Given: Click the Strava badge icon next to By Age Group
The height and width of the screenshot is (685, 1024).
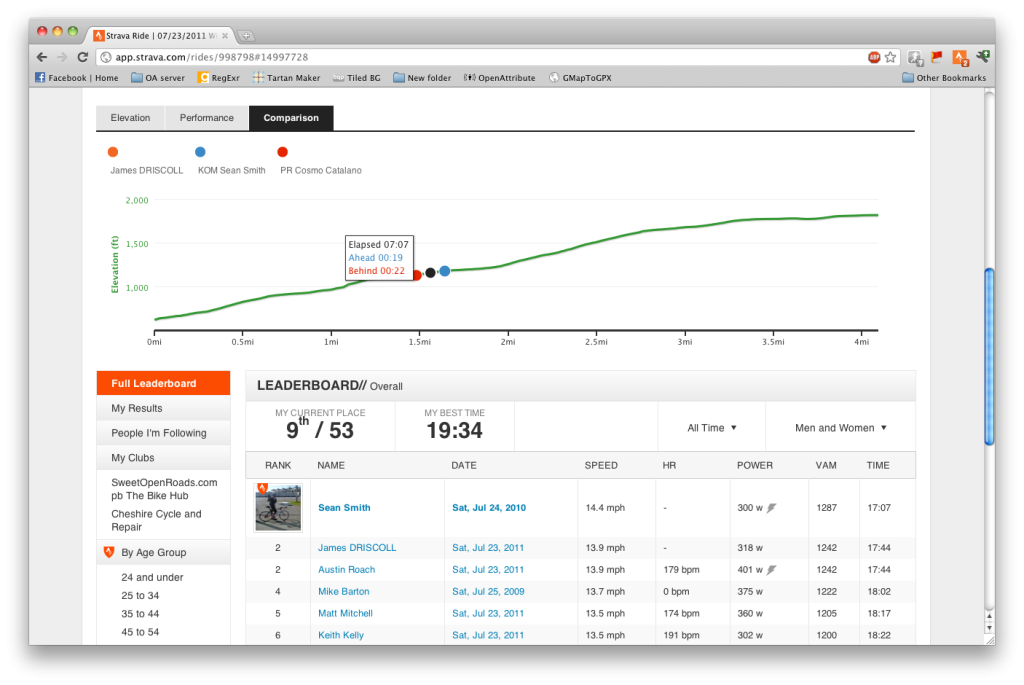Looking at the screenshot, I should pyautogui.click(x=109, y=552).
